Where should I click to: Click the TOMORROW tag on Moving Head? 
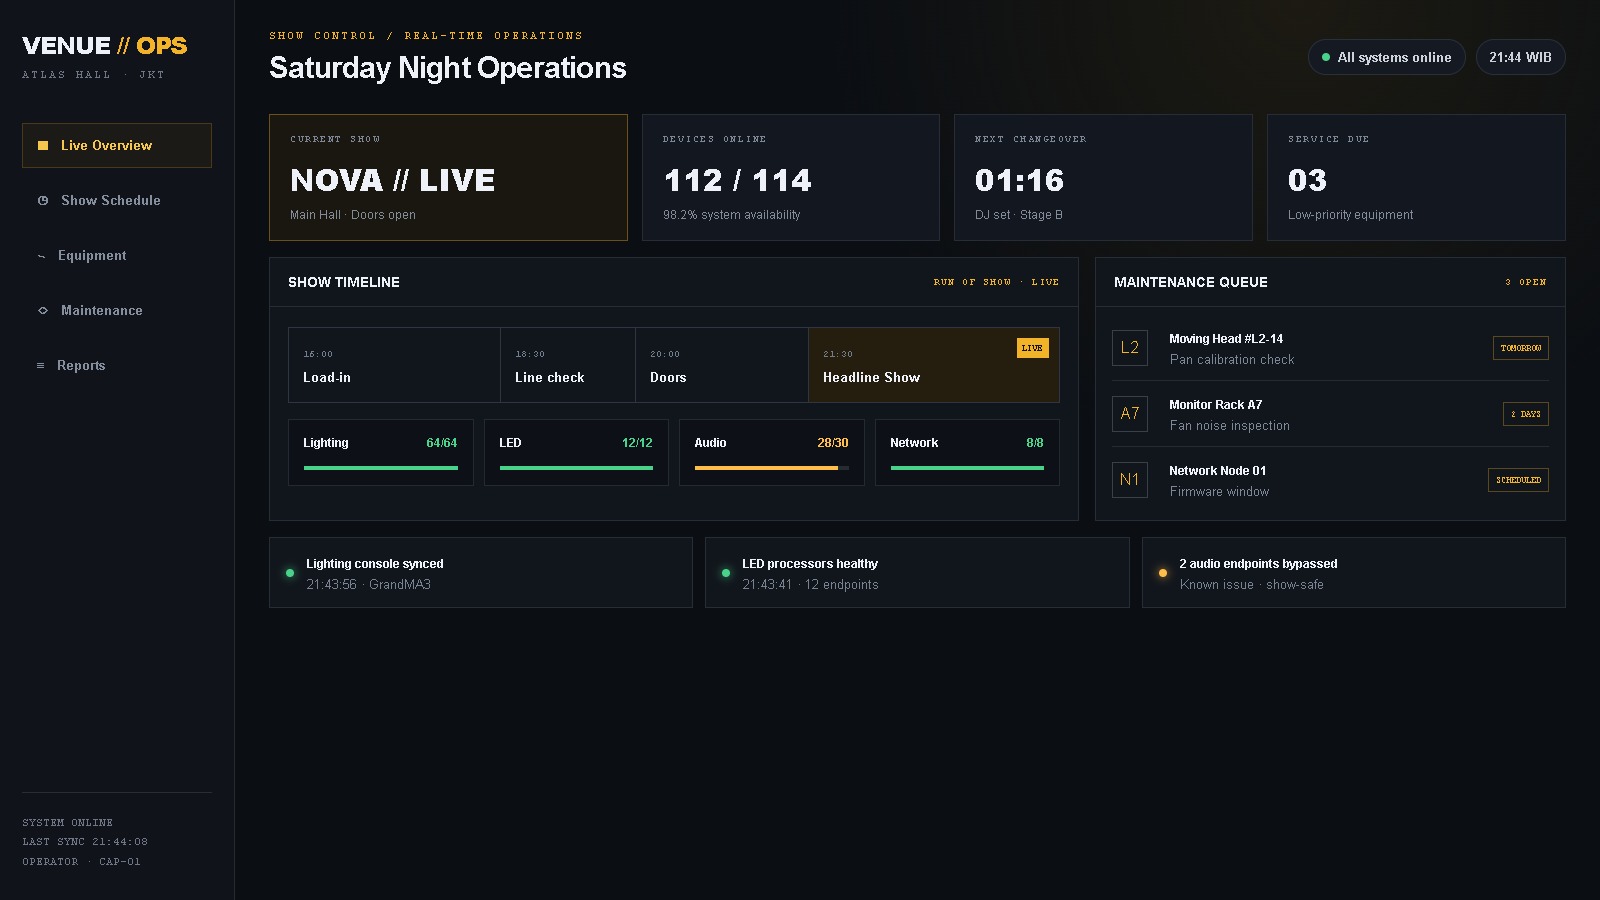coord(1521,348)
